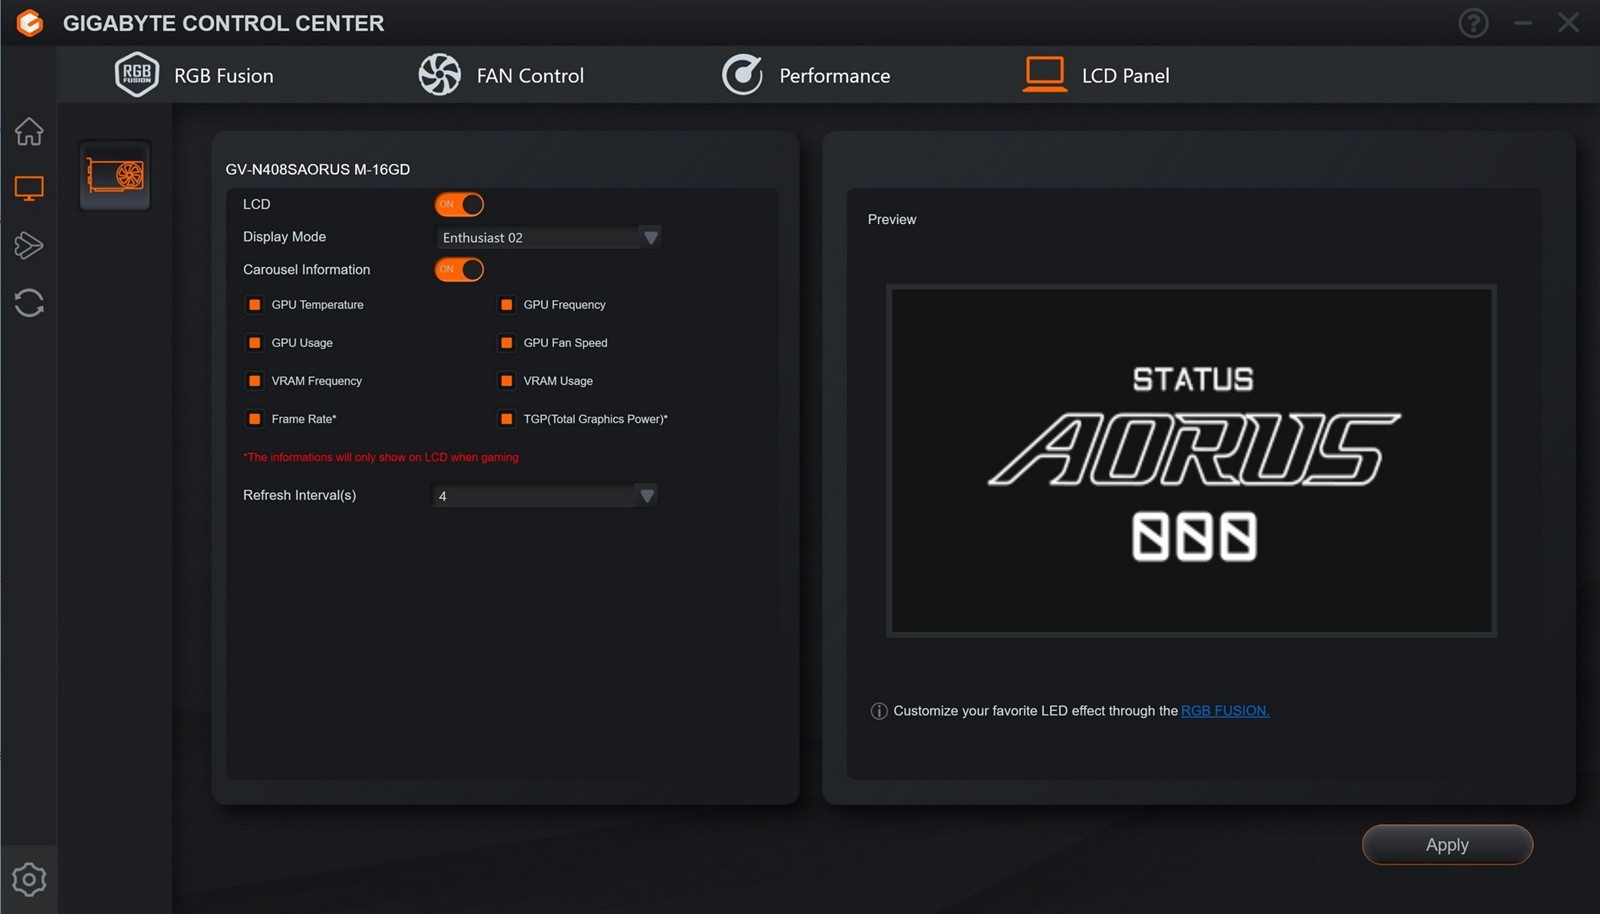The image size is (1600, 914).
Task: Turn off Carousel Information toggle
Action: (x=459, y=269)
